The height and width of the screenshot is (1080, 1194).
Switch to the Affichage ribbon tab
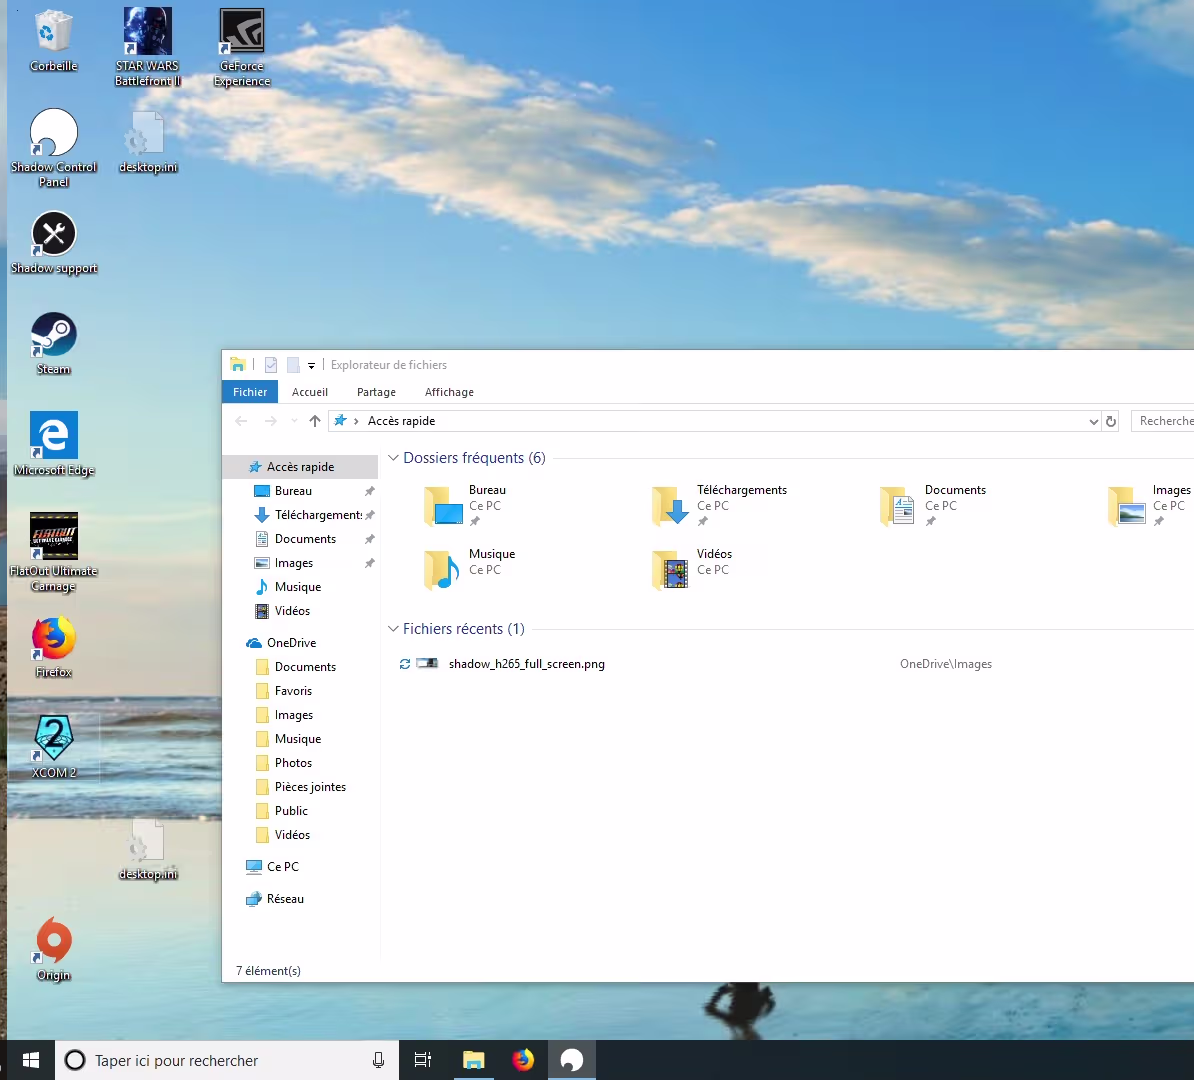coord(449,392)
